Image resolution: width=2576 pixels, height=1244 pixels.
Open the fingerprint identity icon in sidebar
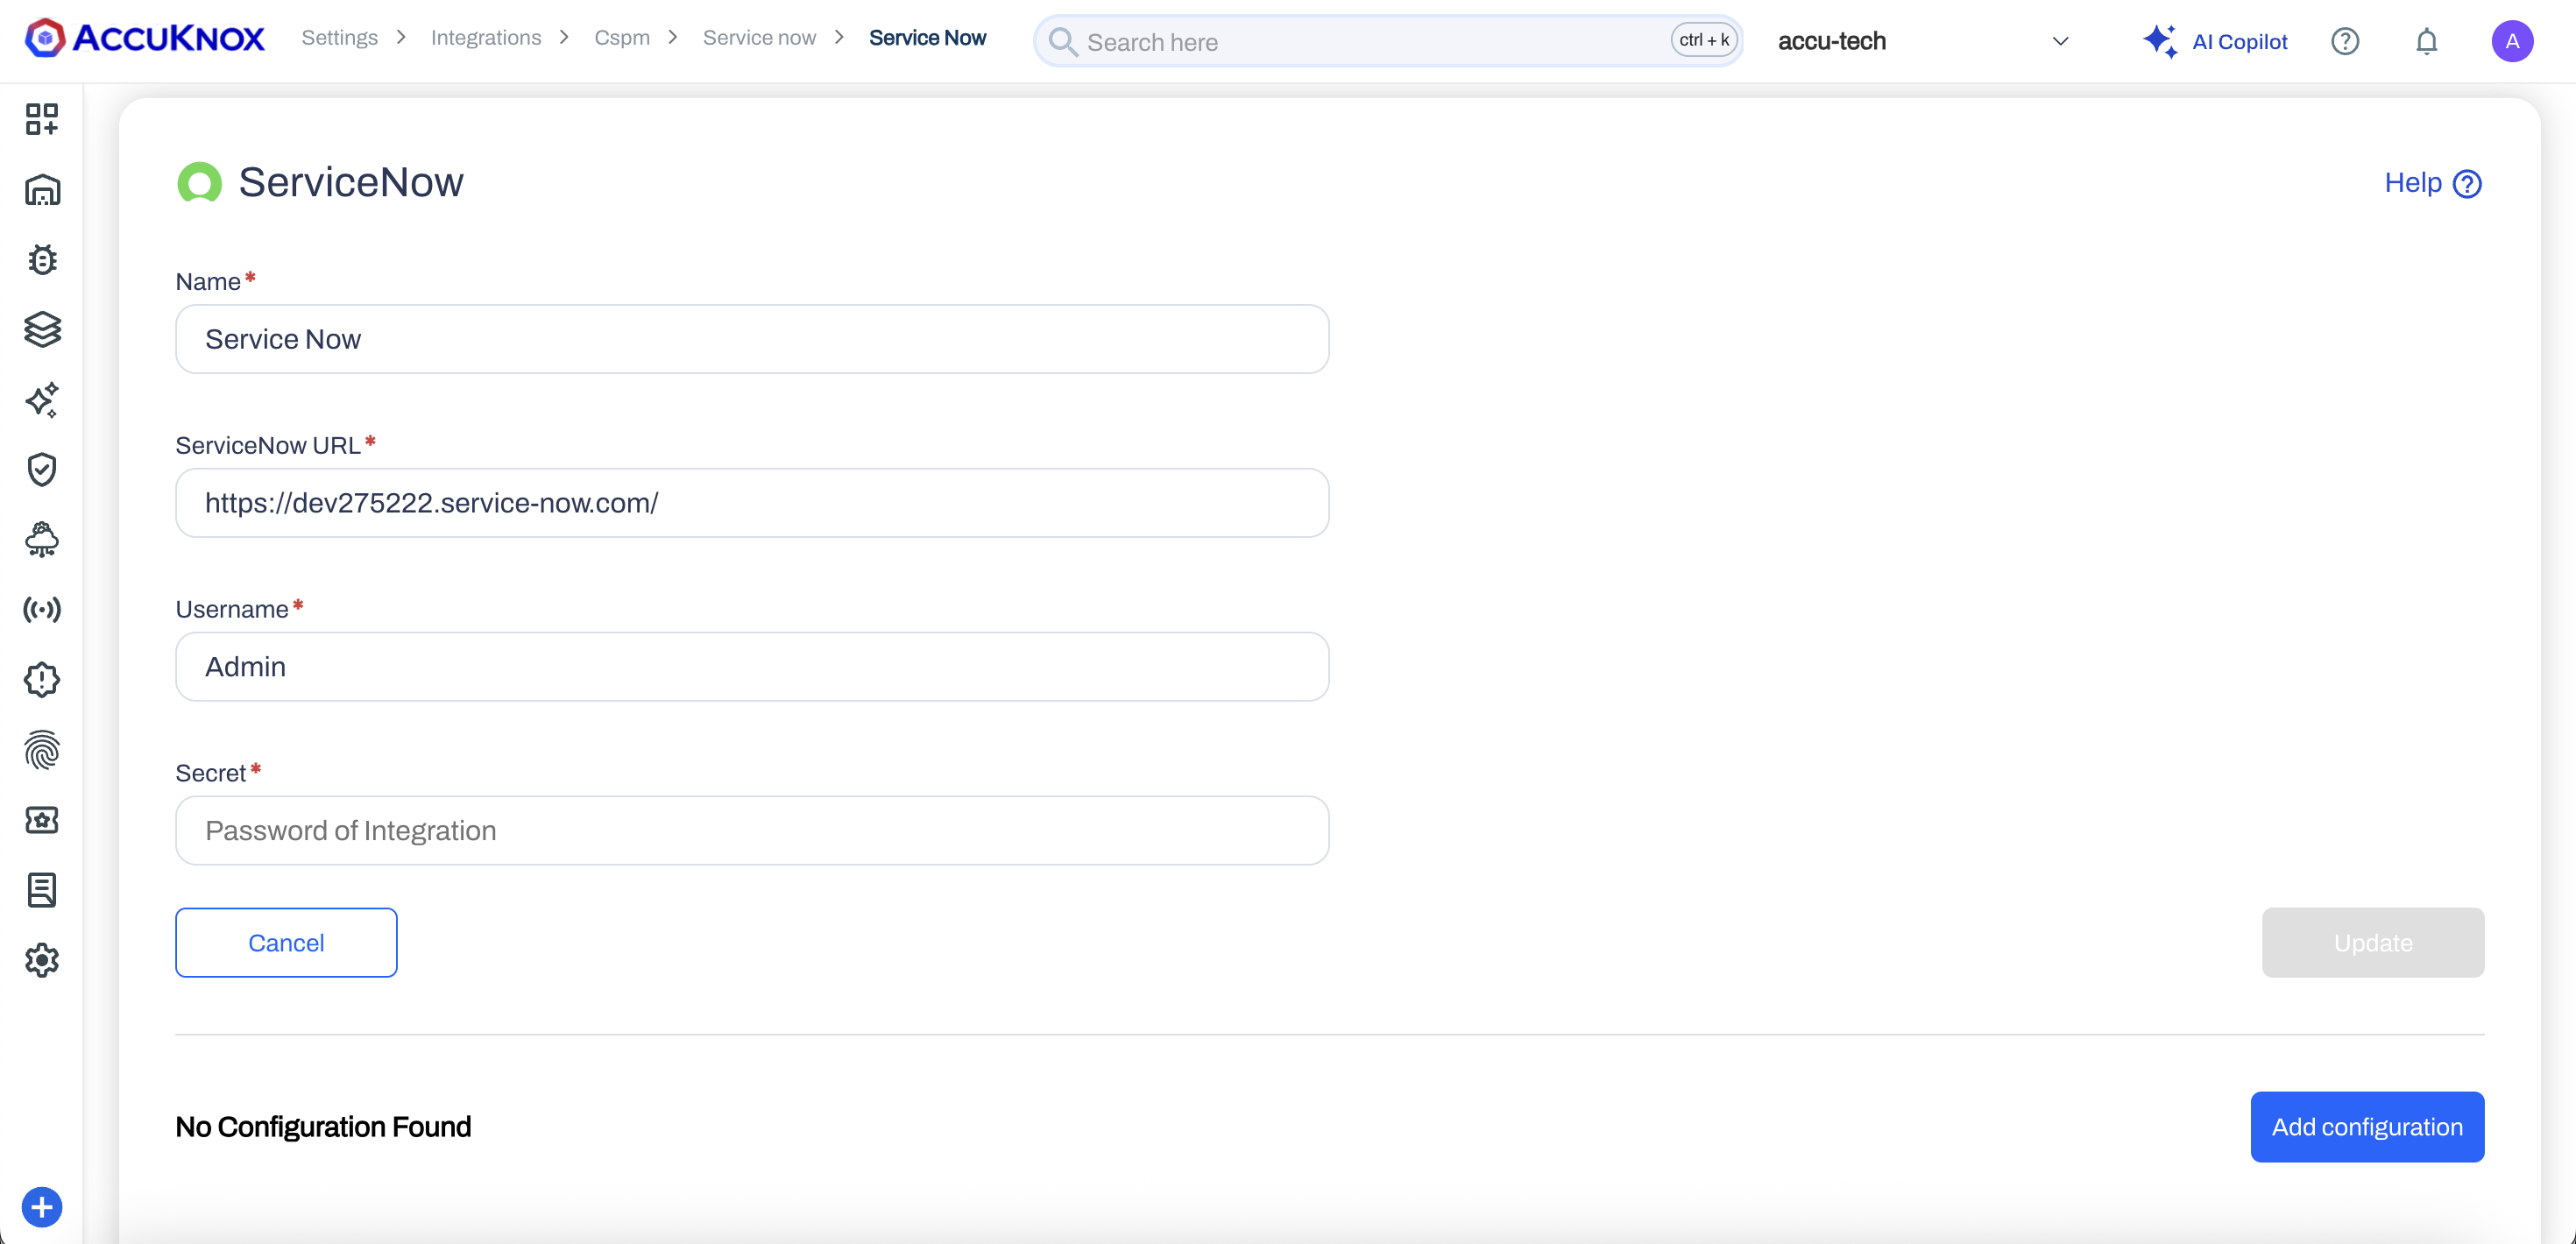point(42,751)
